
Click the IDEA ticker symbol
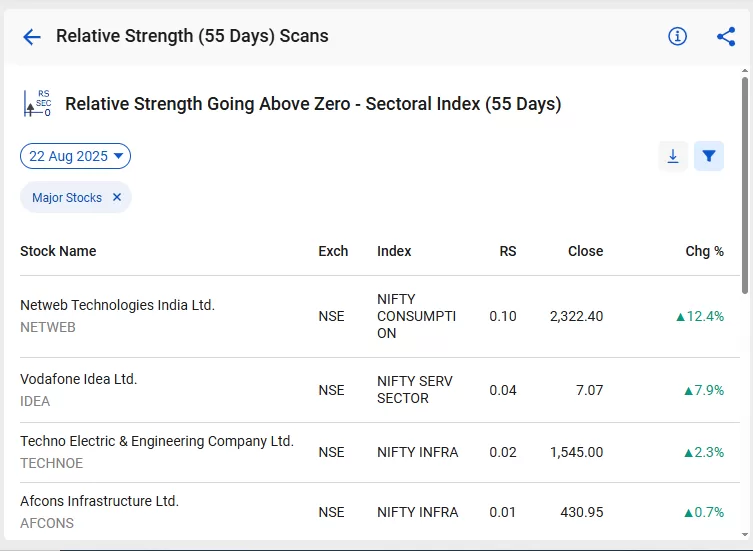35,401
